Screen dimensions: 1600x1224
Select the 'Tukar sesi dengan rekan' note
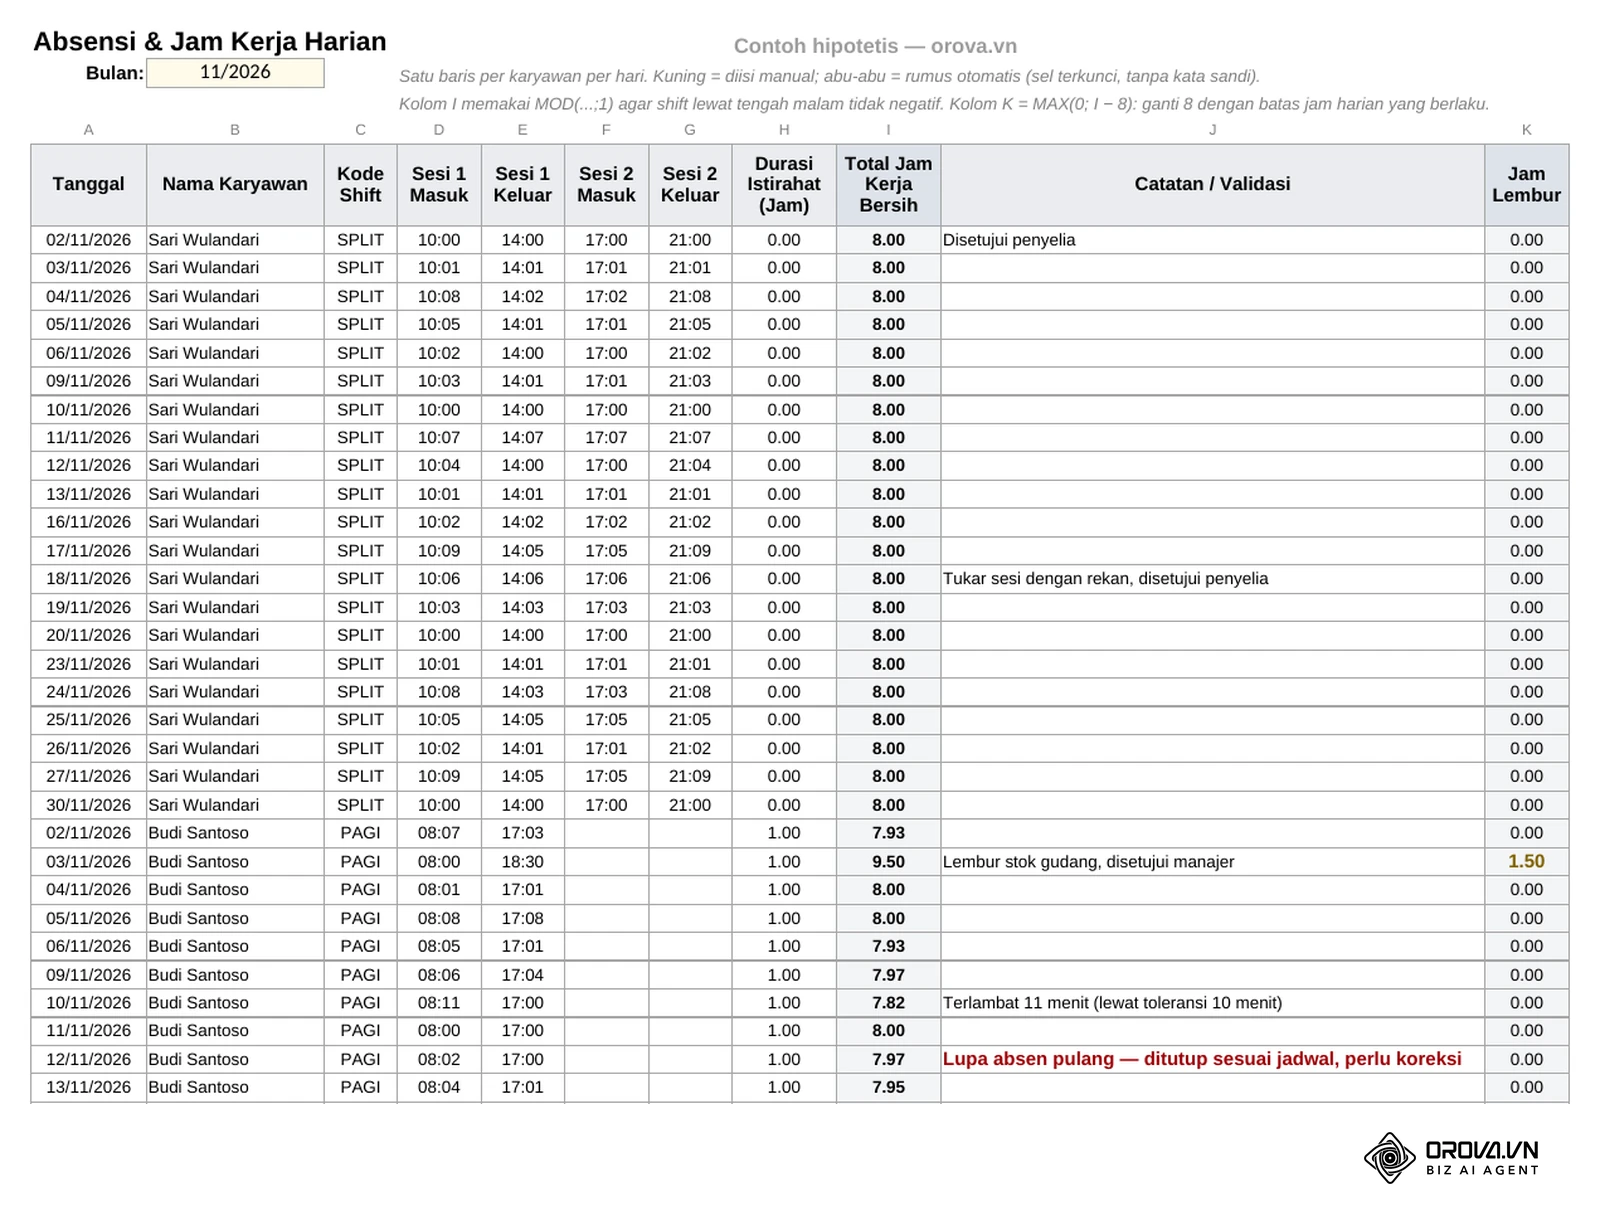(1105, 579)
